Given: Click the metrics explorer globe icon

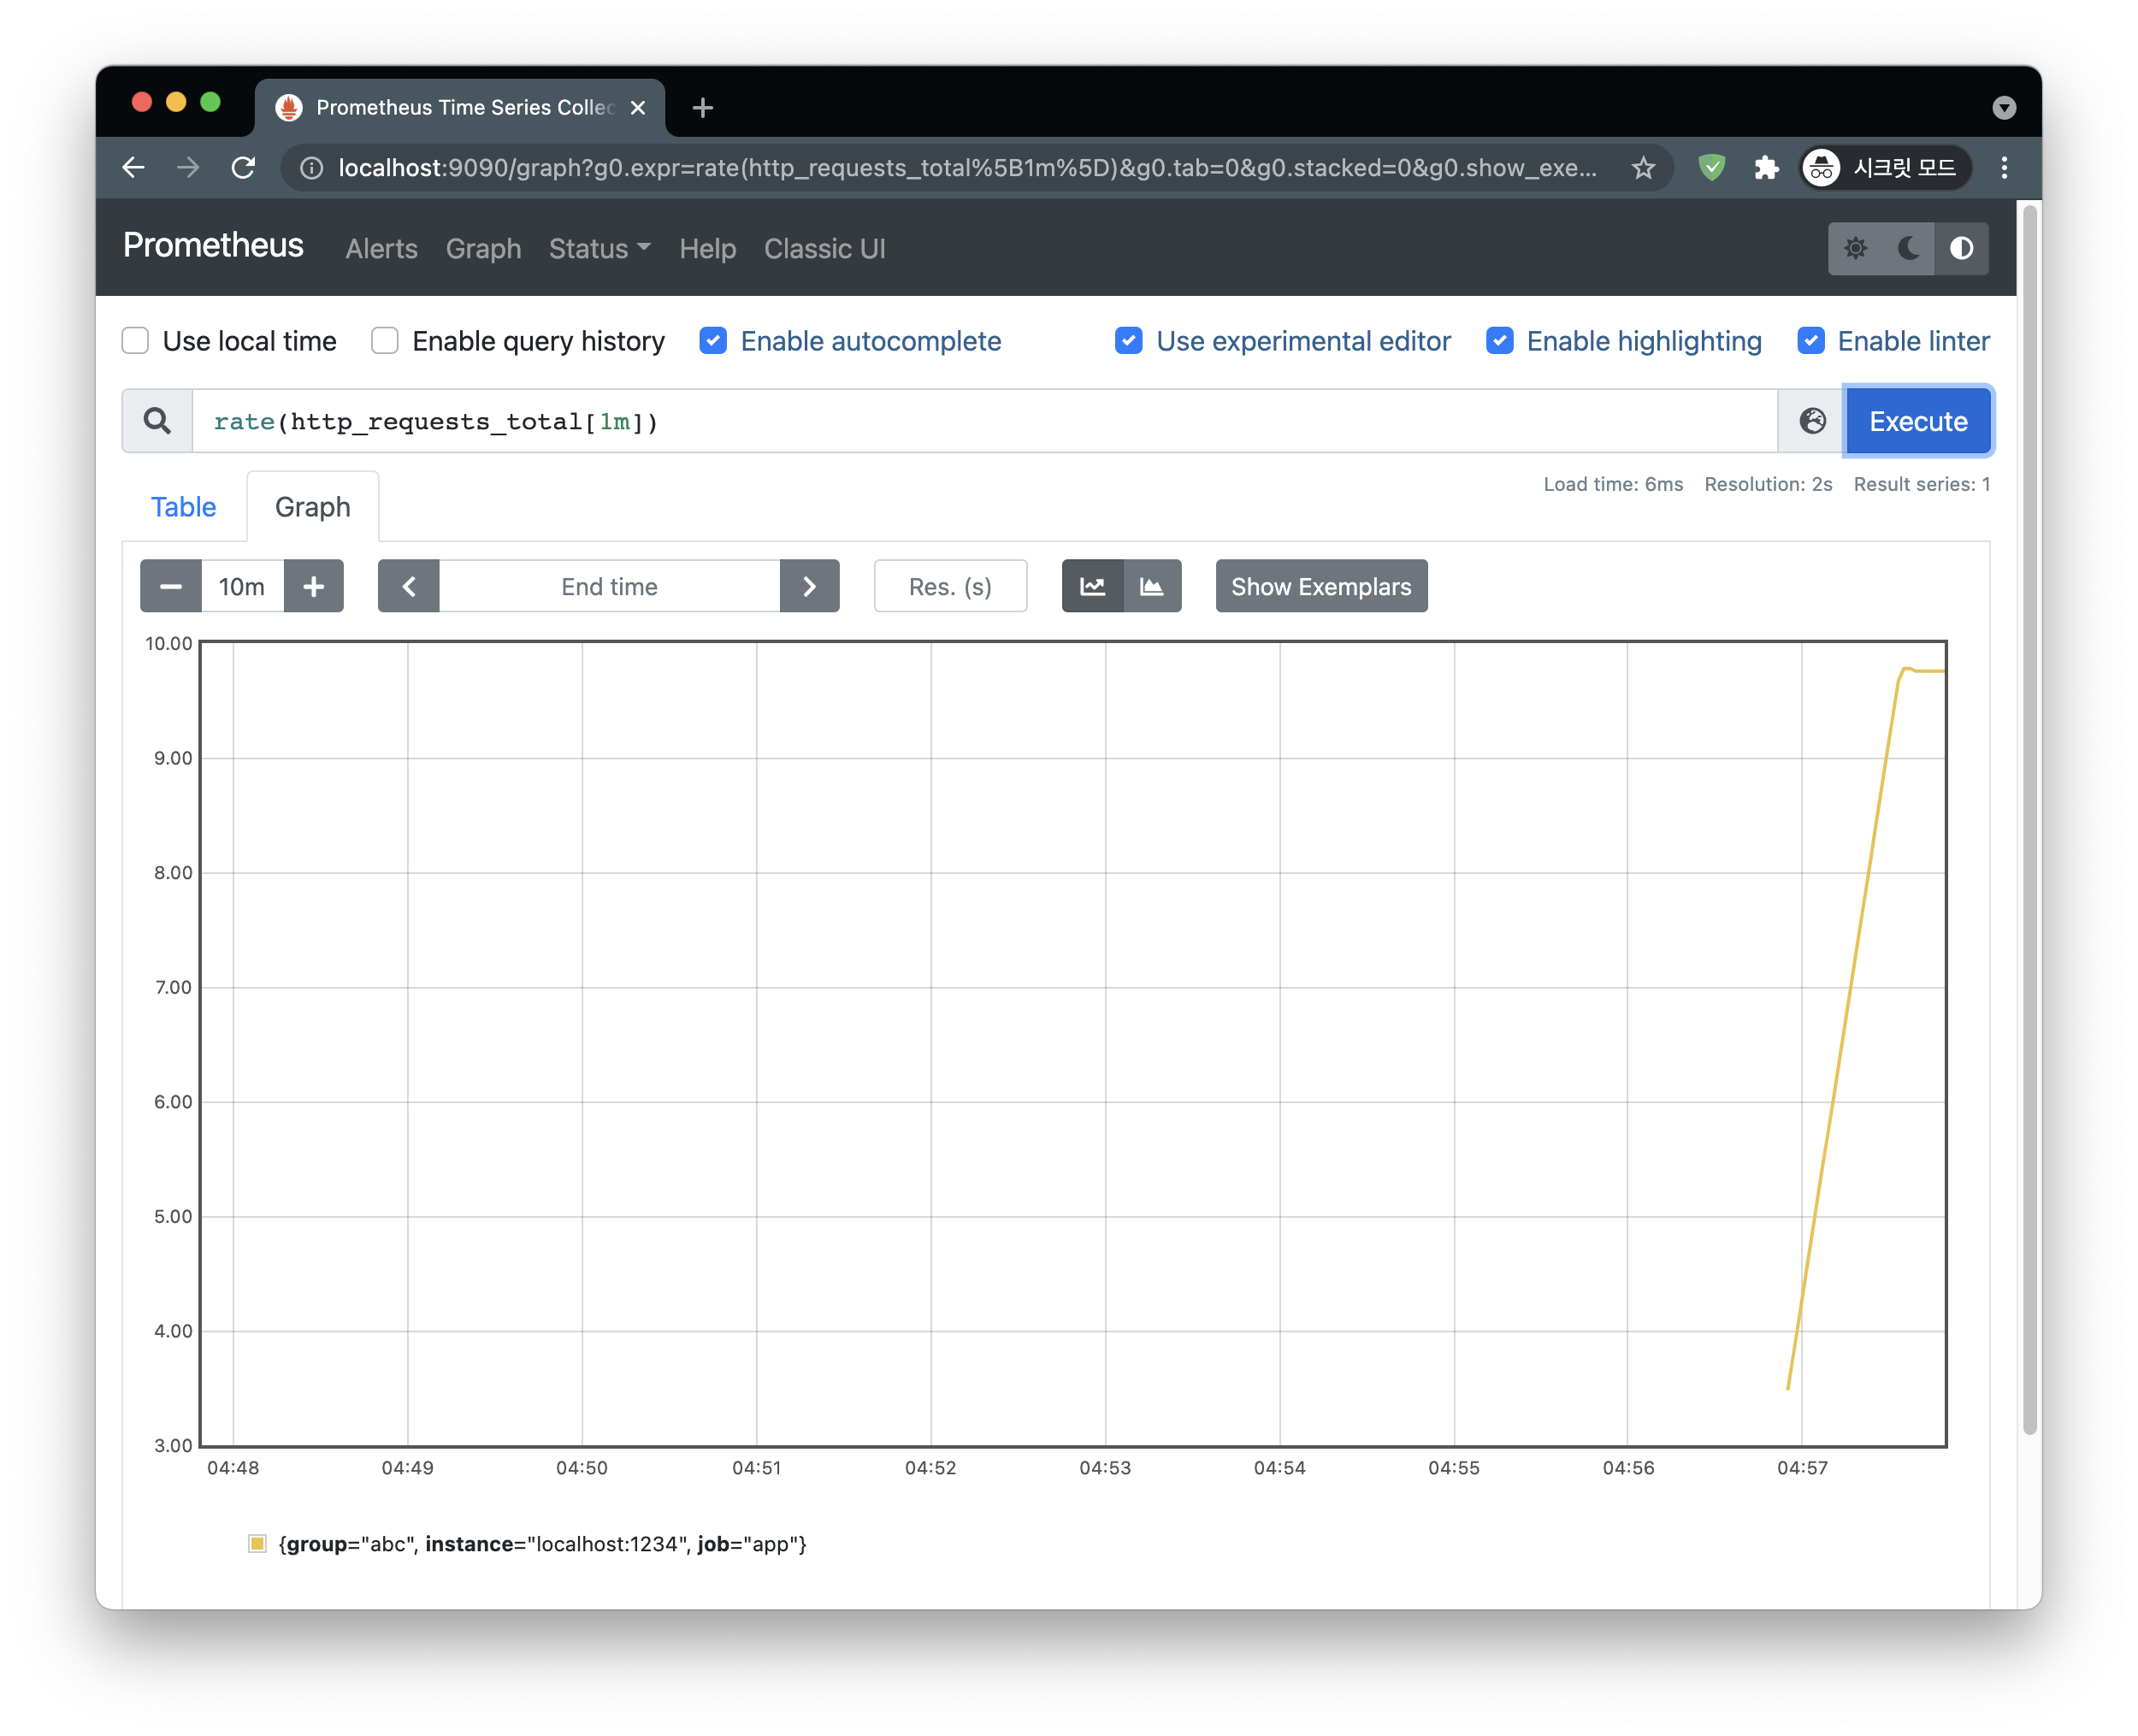Looking at the screenshot, I should coord(1812,421).
